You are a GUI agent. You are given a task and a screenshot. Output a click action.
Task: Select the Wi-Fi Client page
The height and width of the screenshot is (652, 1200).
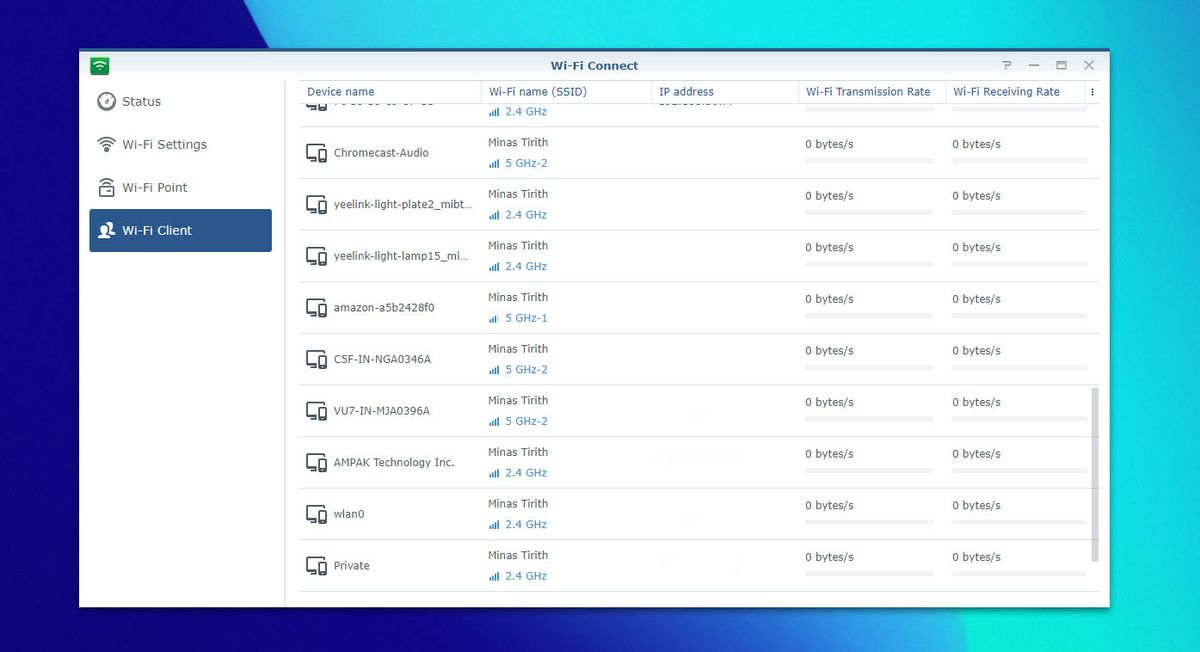[x=180, y=231]
